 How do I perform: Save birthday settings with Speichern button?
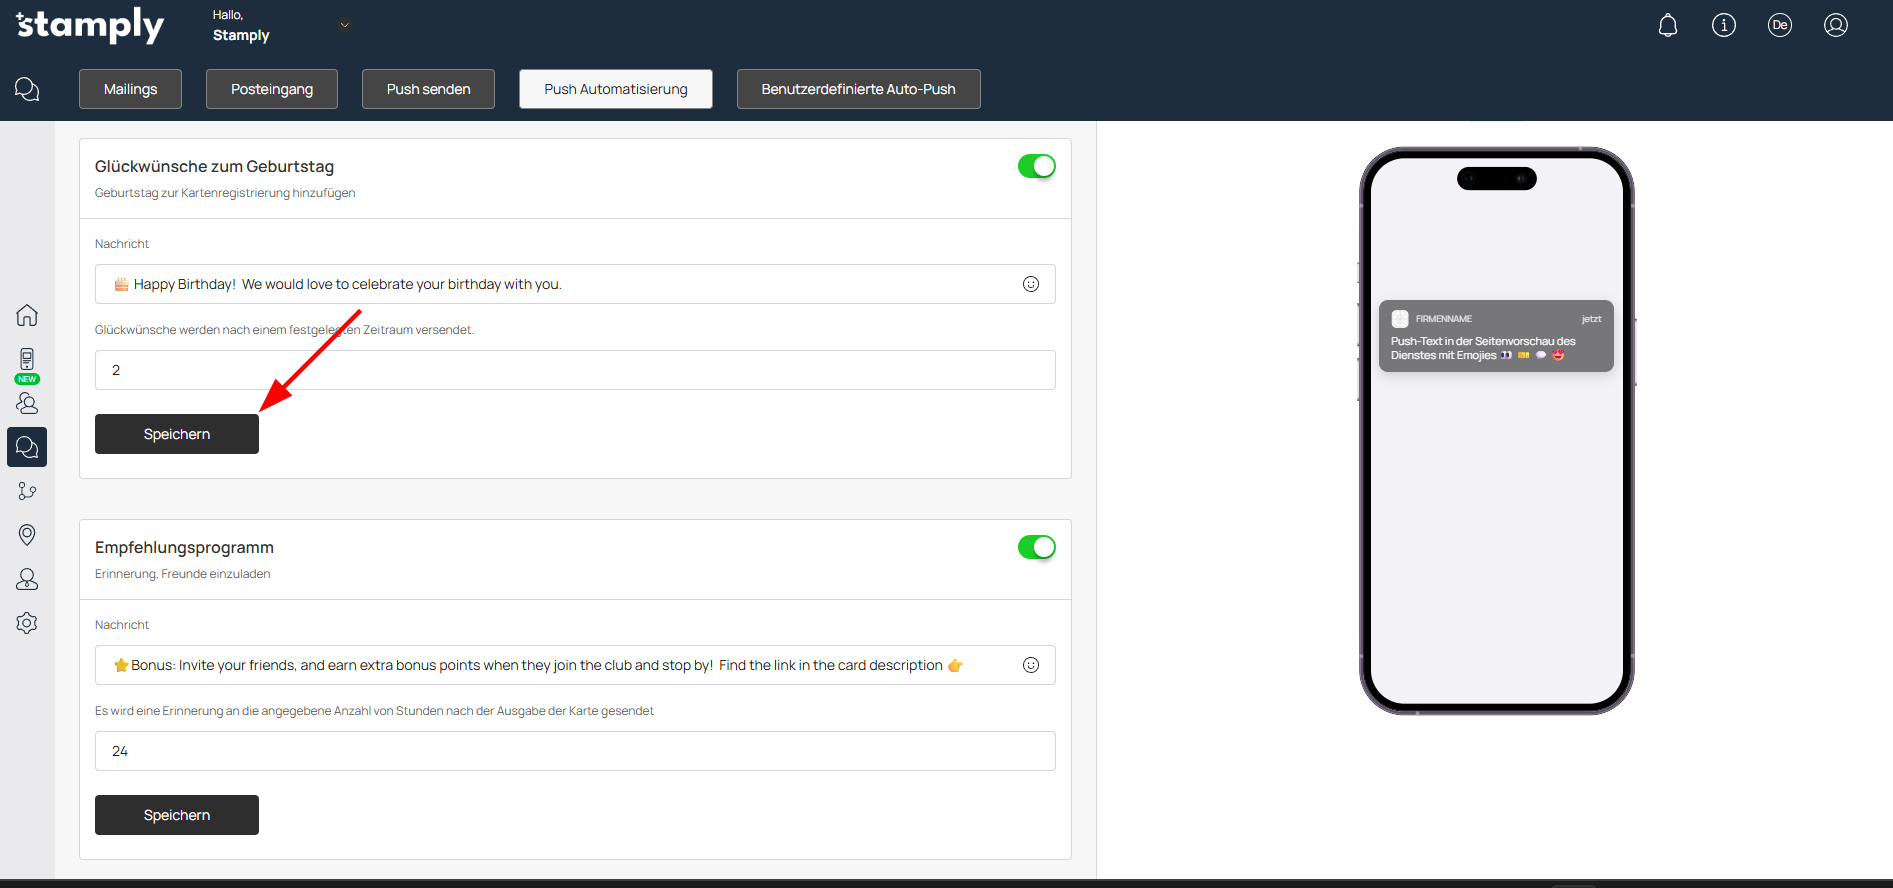pyautogui.click(x=177, y=434)
